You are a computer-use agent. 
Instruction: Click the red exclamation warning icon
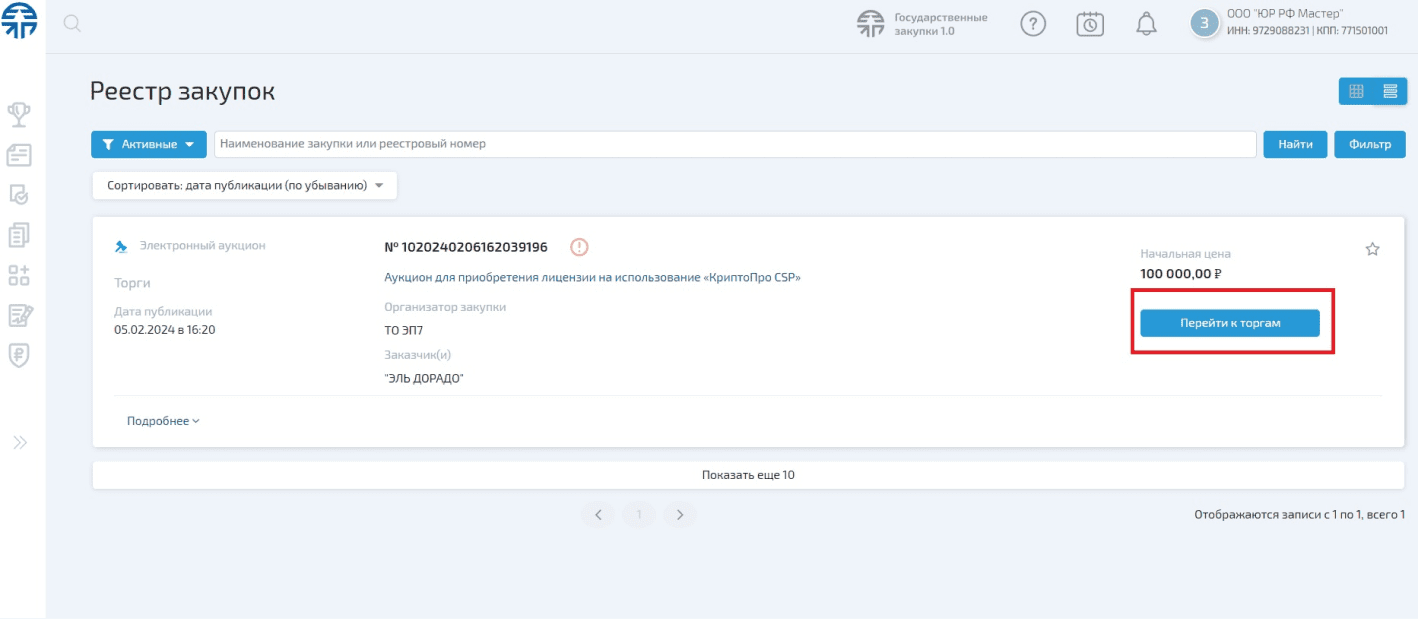(579, 247)
